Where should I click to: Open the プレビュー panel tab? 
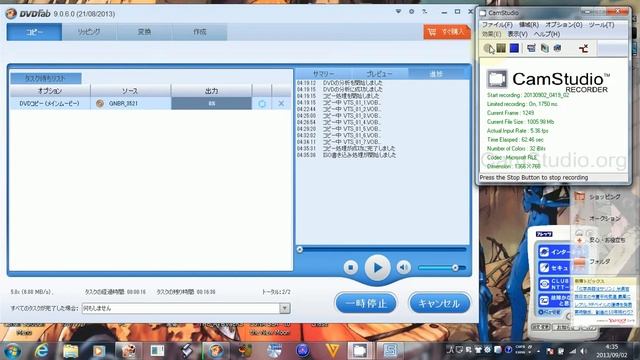point(379,74)
